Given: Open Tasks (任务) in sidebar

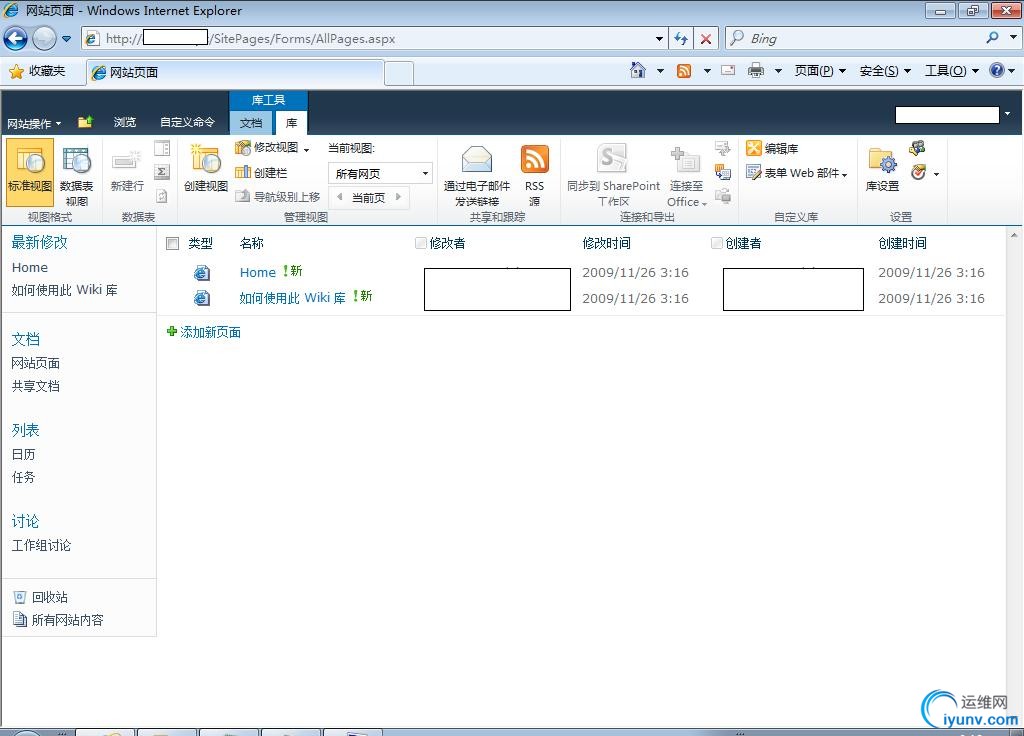Looking at the screenshot, I should tap(24, 477).
